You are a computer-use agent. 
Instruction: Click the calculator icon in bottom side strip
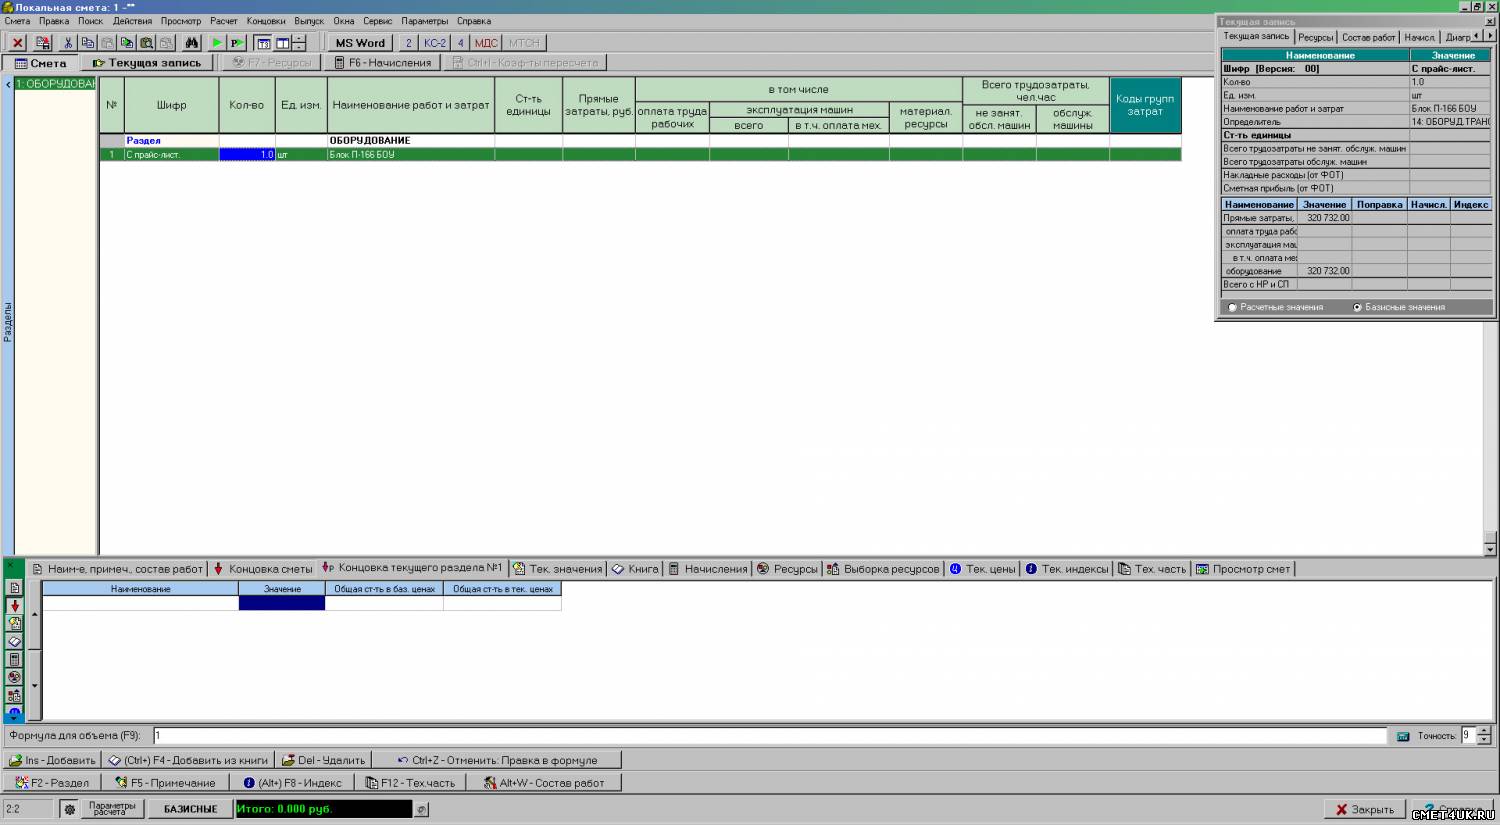click(14, 659)
